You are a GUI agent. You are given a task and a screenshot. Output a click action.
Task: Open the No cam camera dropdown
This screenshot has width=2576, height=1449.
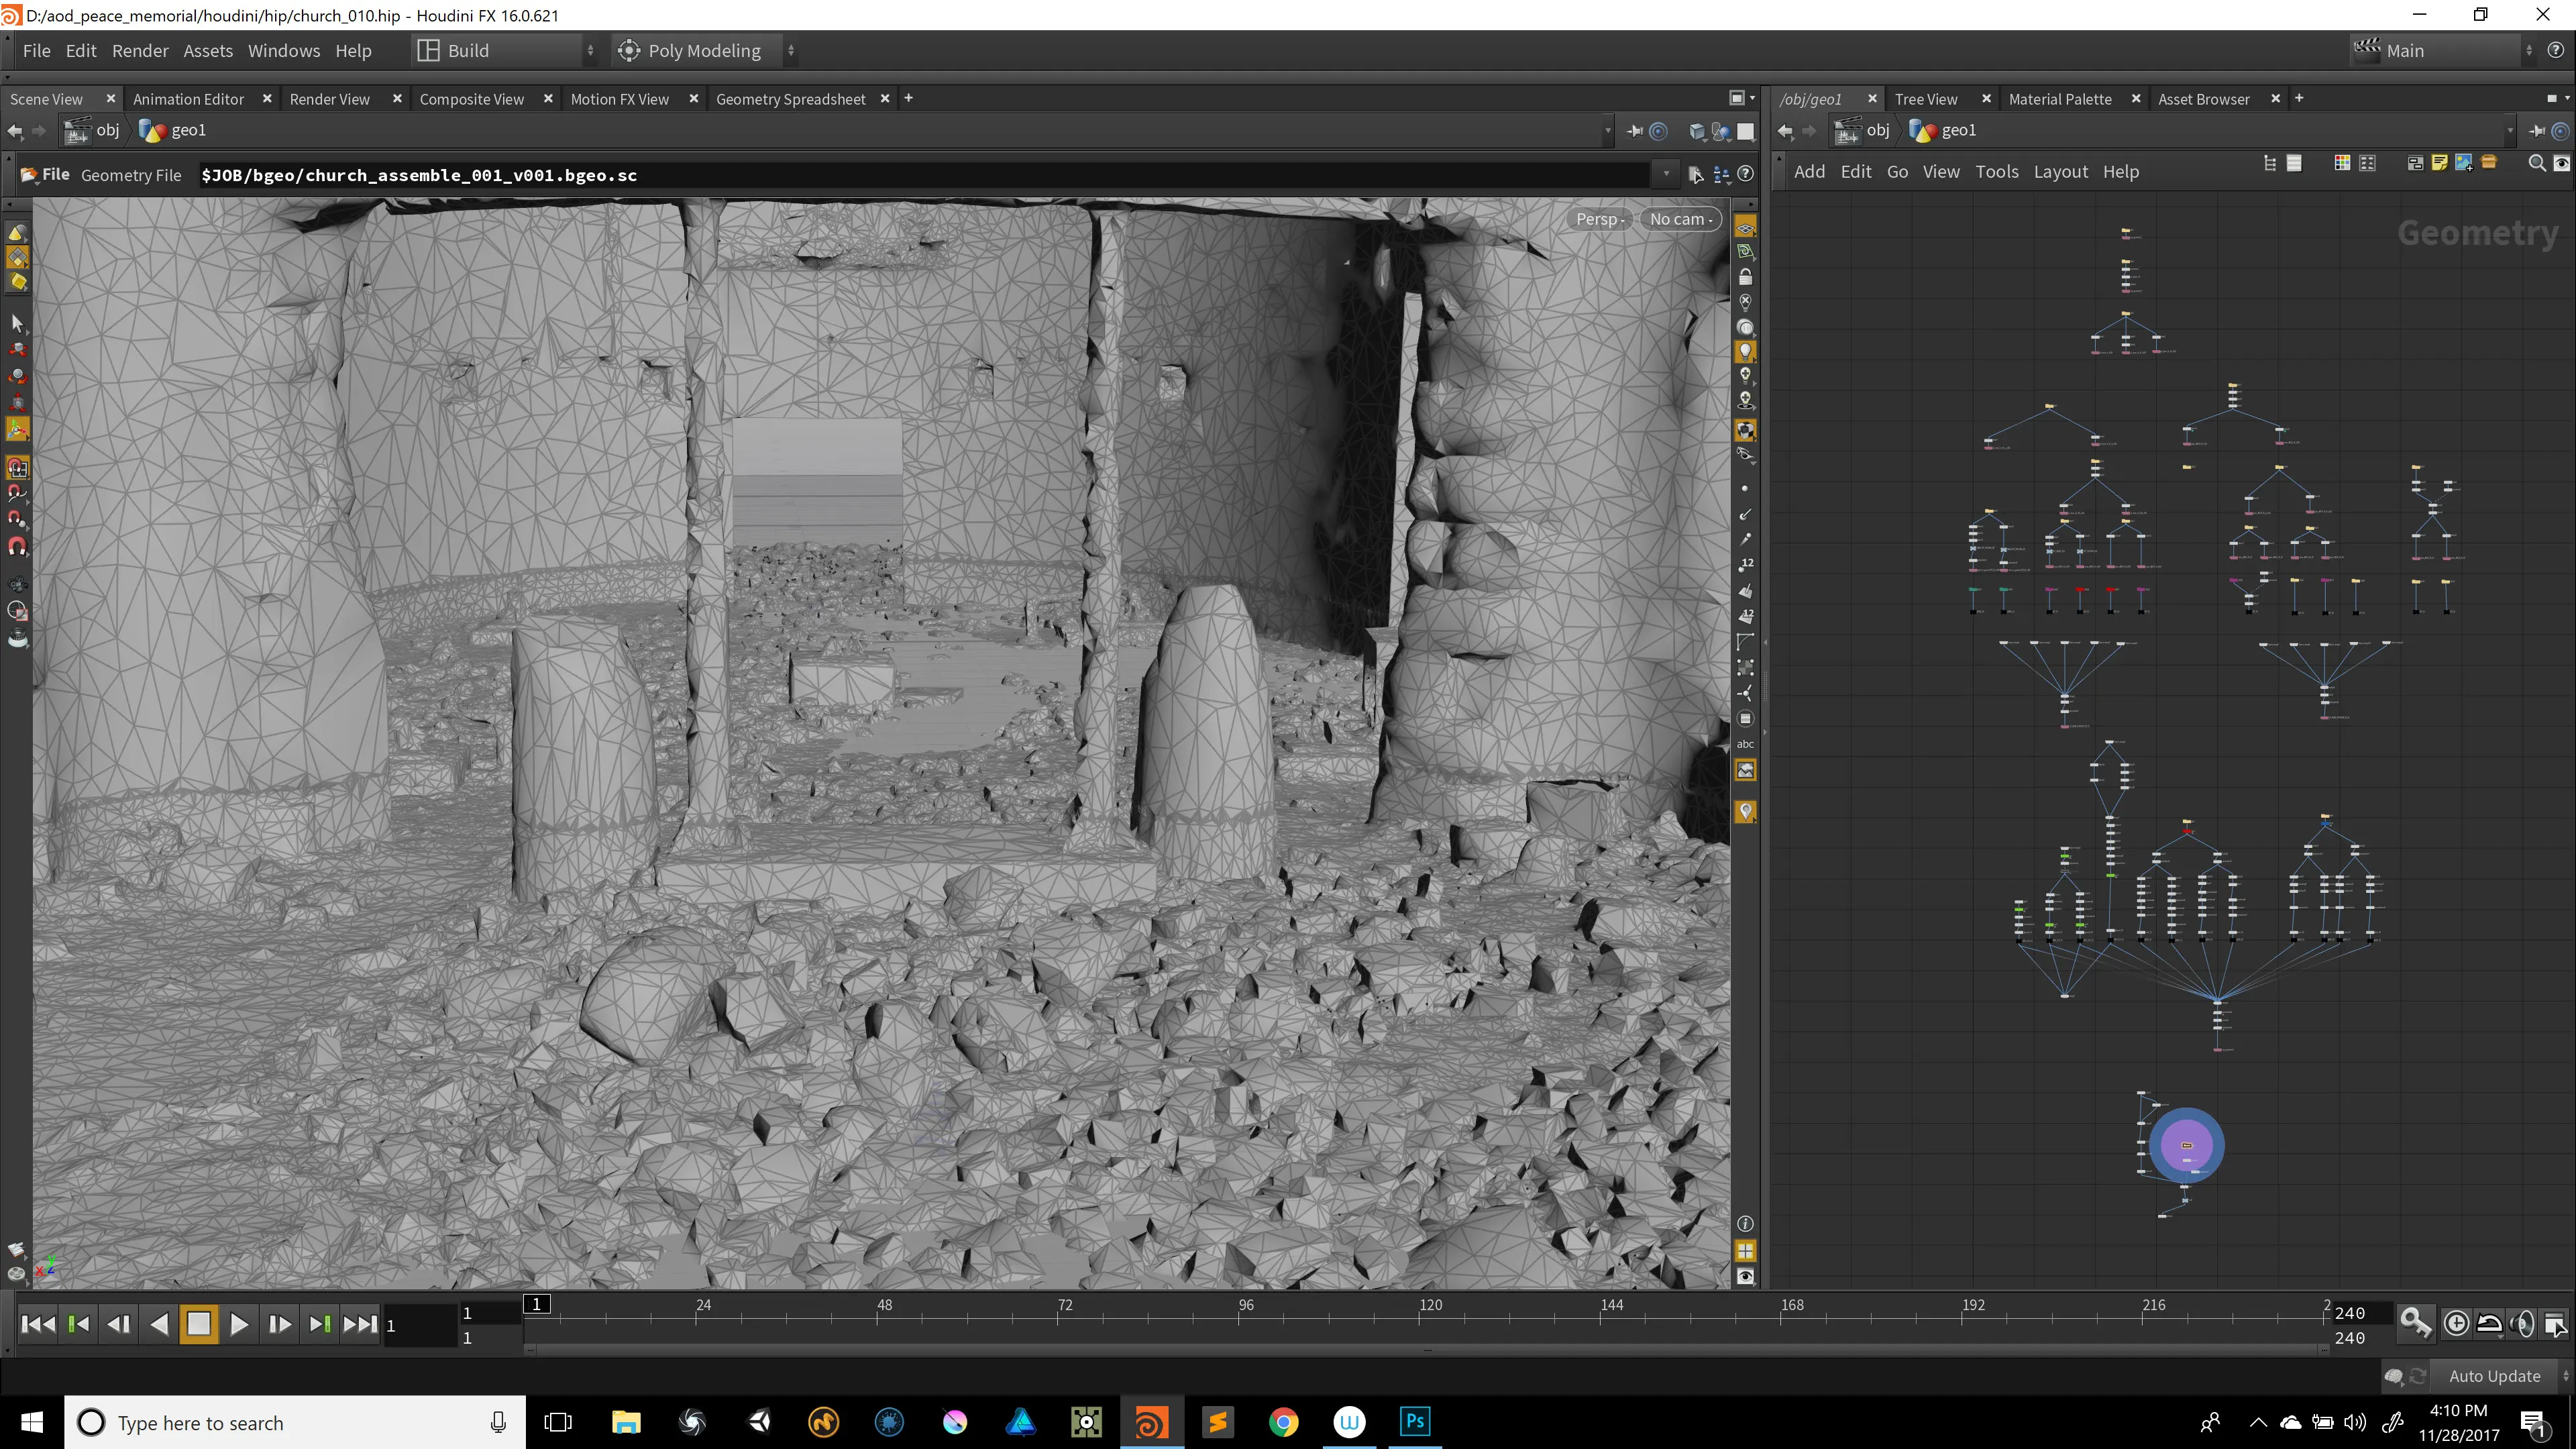pyautogui.click(x=1681, y=219)
